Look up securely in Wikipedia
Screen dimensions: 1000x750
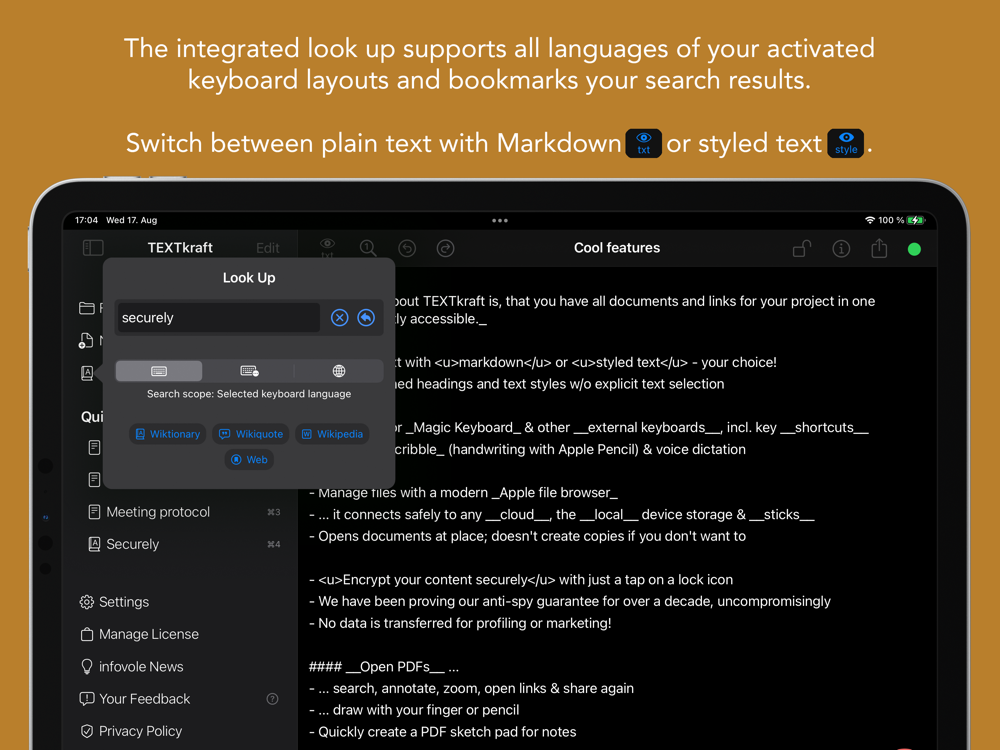pos(332,434)
